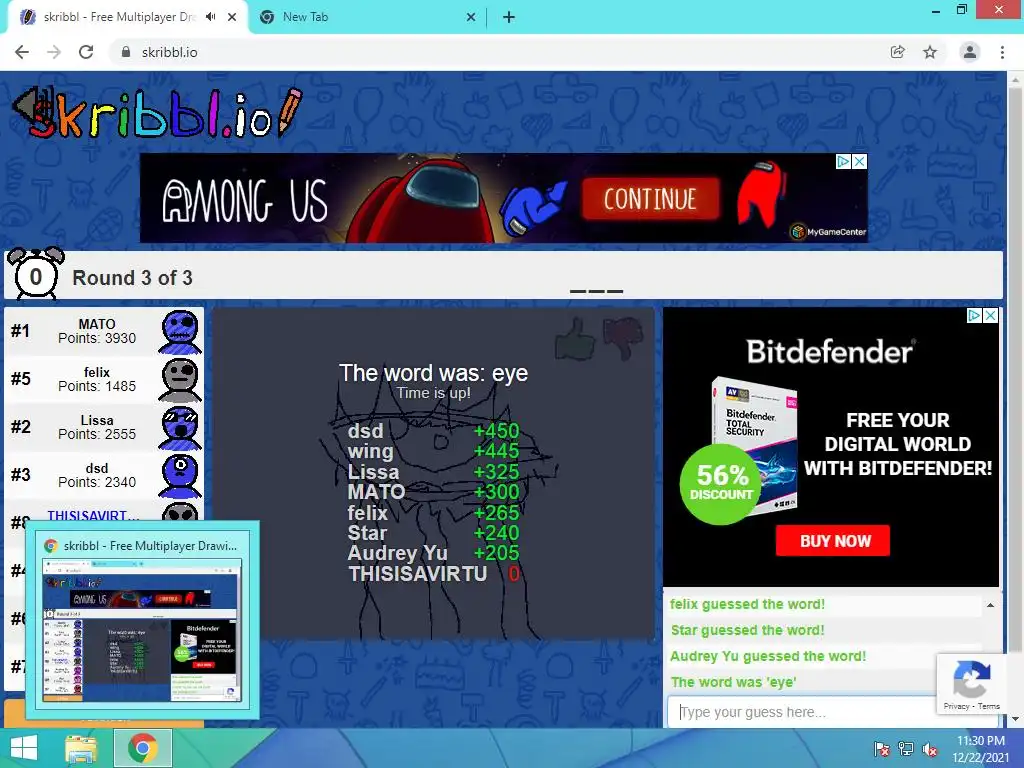Image resolution: width=1024 pixels, height=768 pixels.
Task: Open File Explorer from the taskbar
Action: 81,748
